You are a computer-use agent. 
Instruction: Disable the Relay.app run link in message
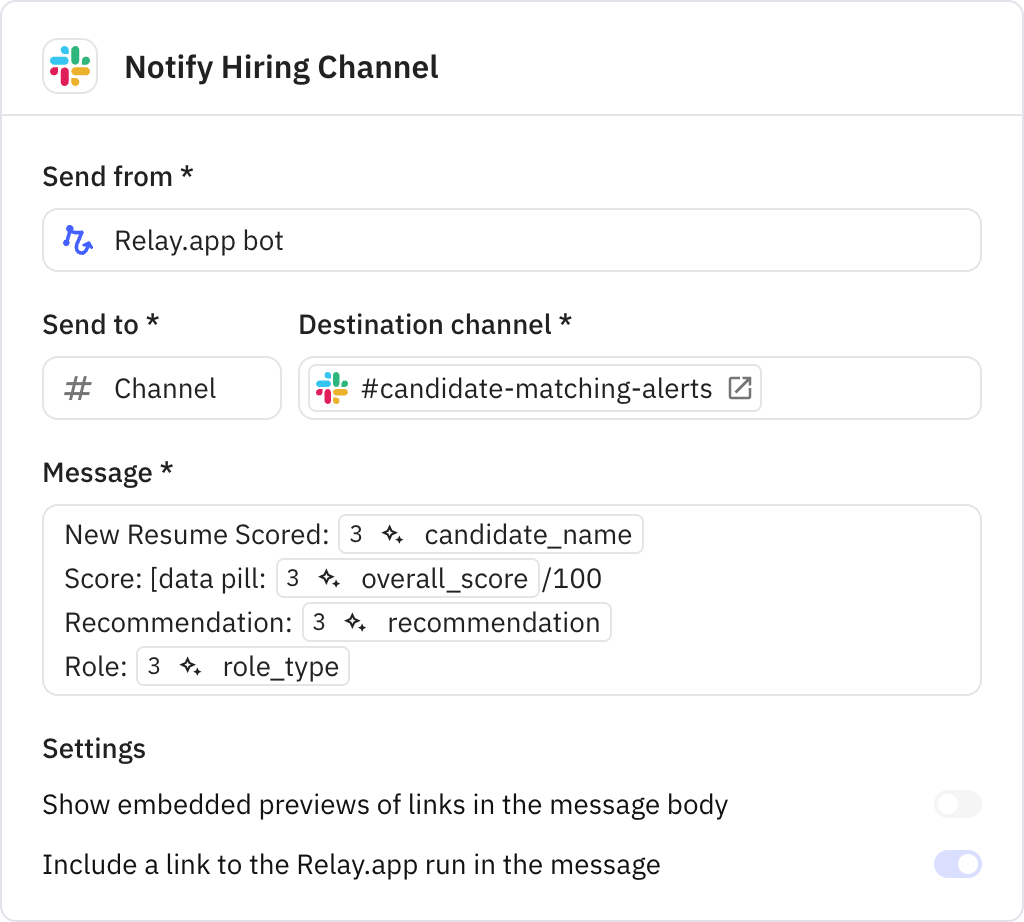coord(957,864)
